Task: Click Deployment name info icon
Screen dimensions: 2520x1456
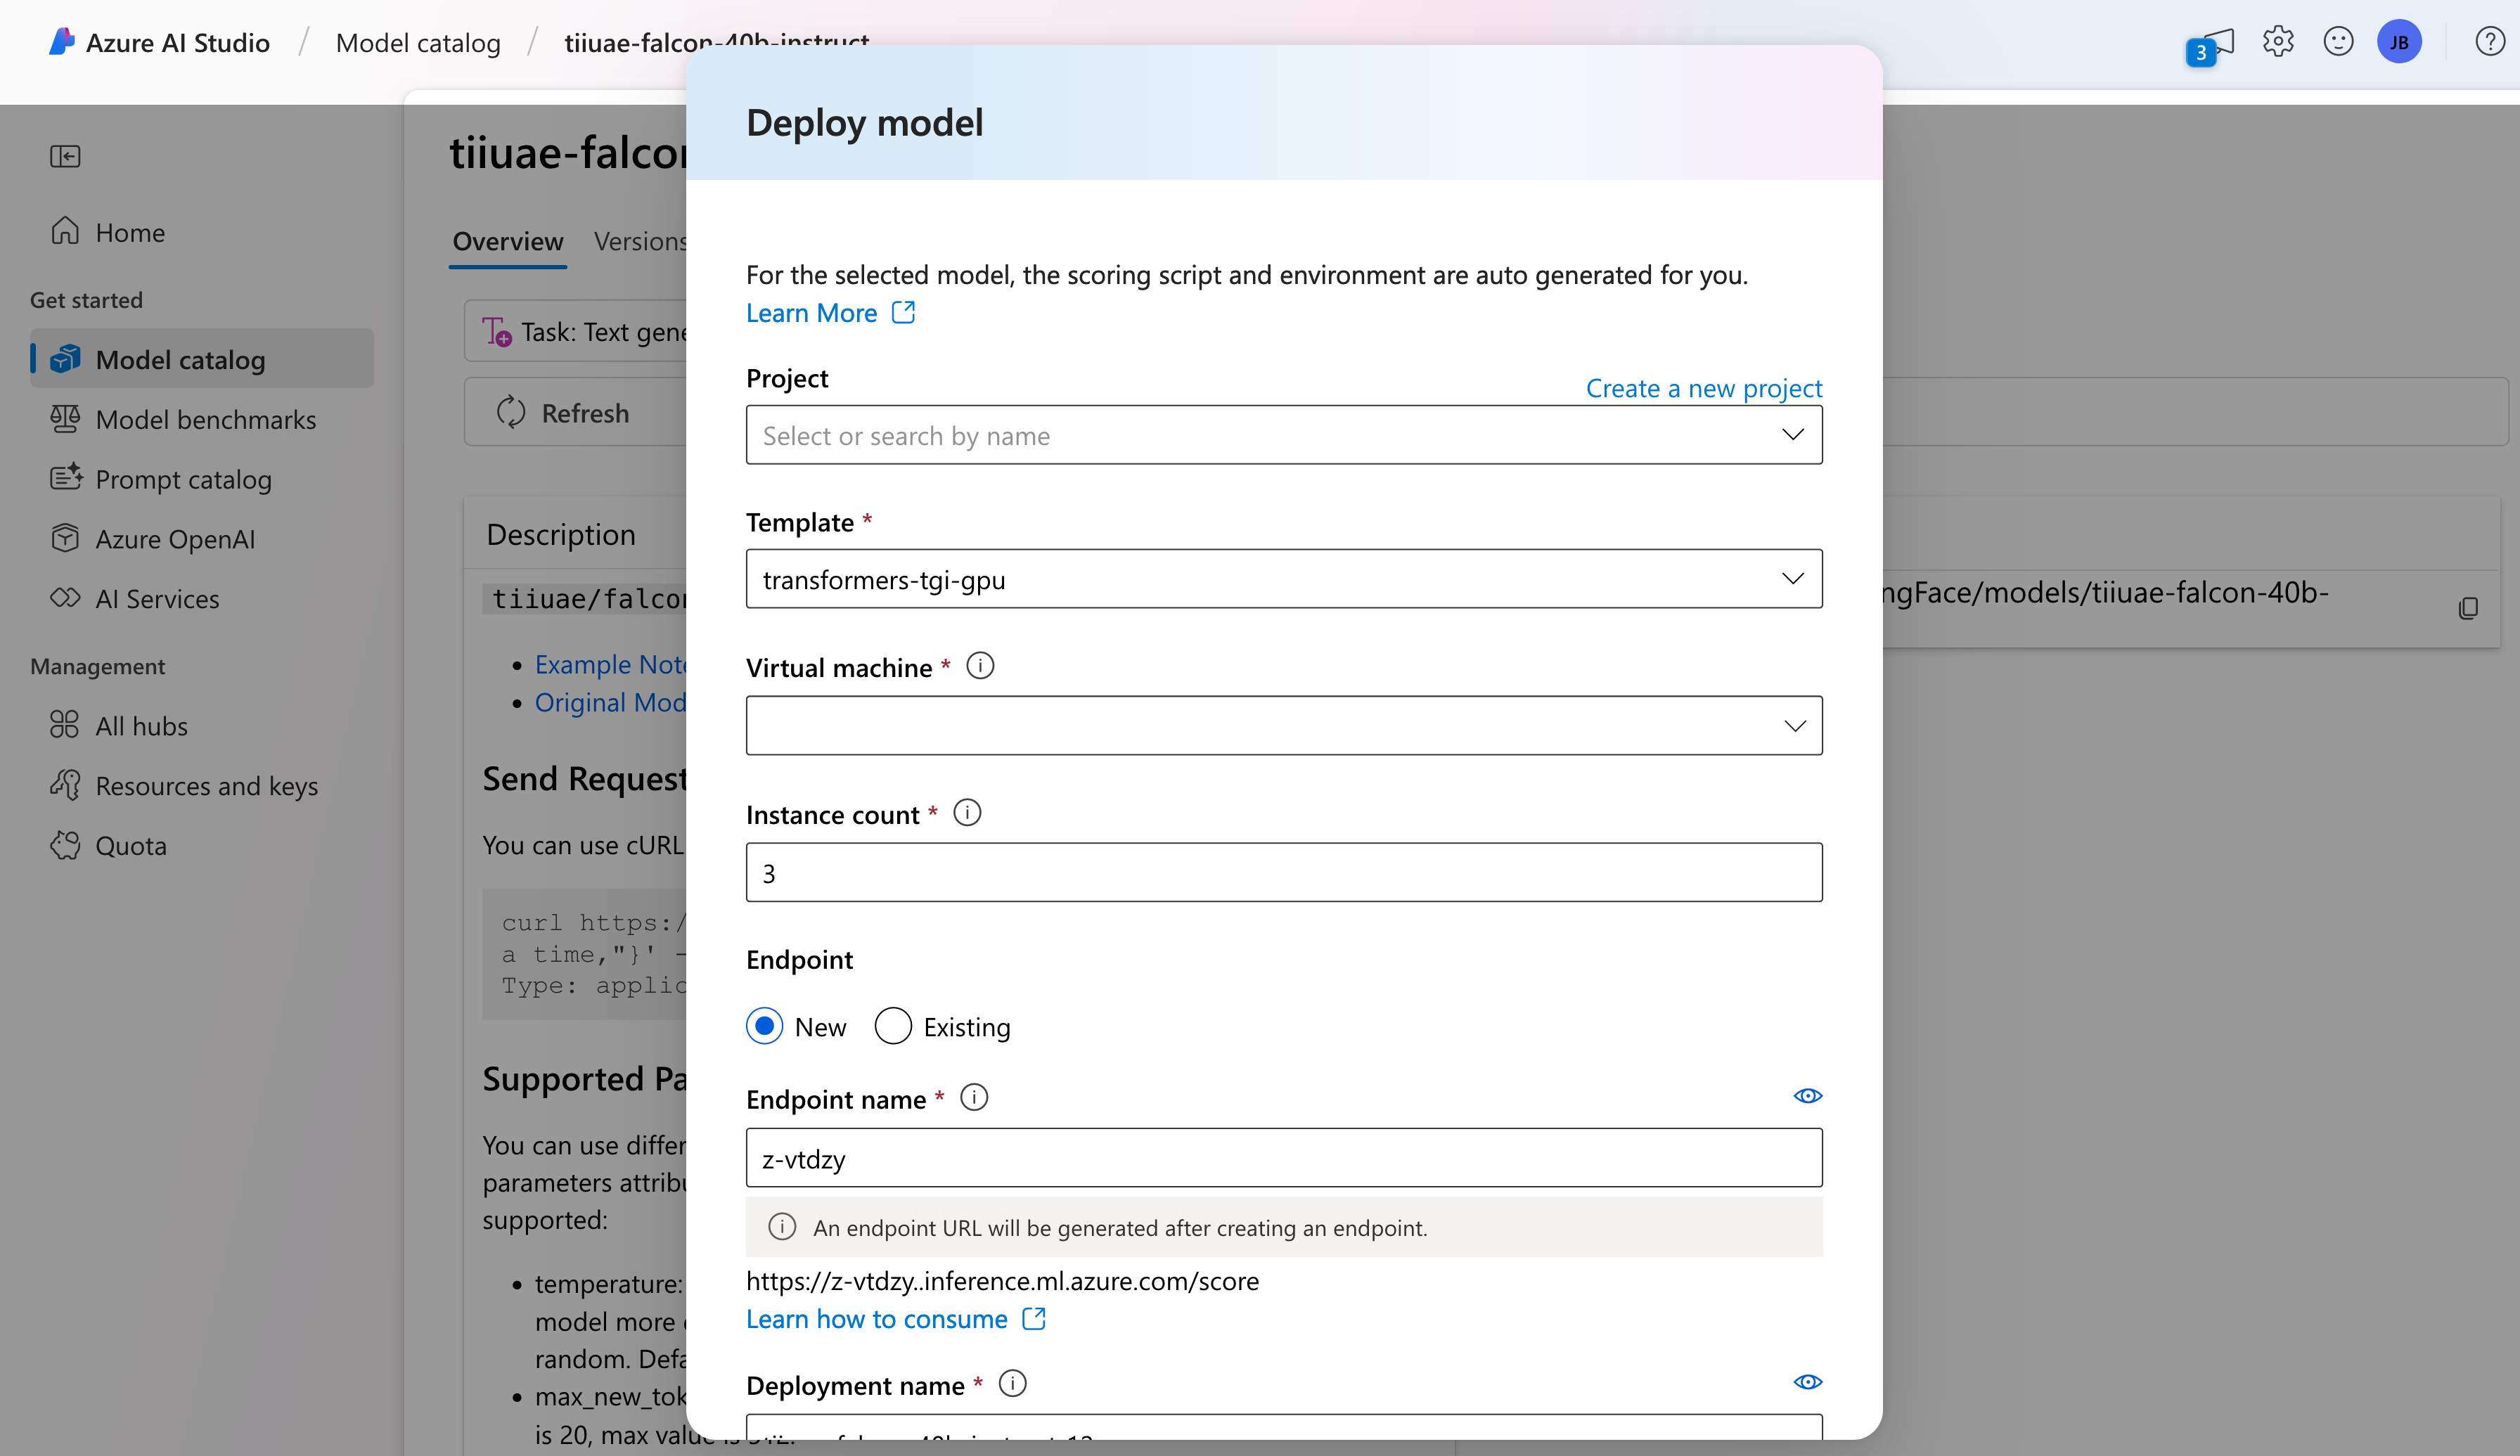Action: coord(1012,1384)
